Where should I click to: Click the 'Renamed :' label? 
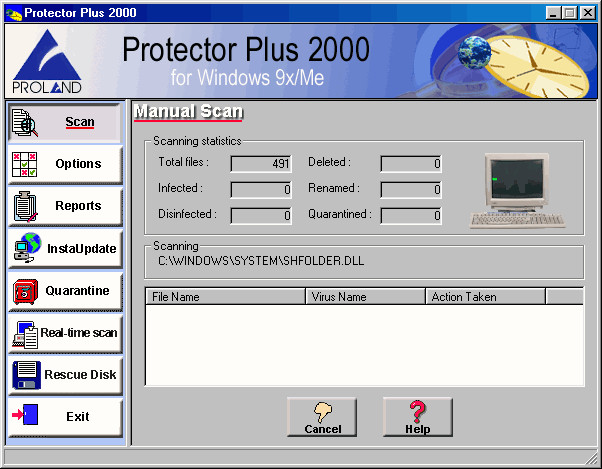(x=334, y=188)
